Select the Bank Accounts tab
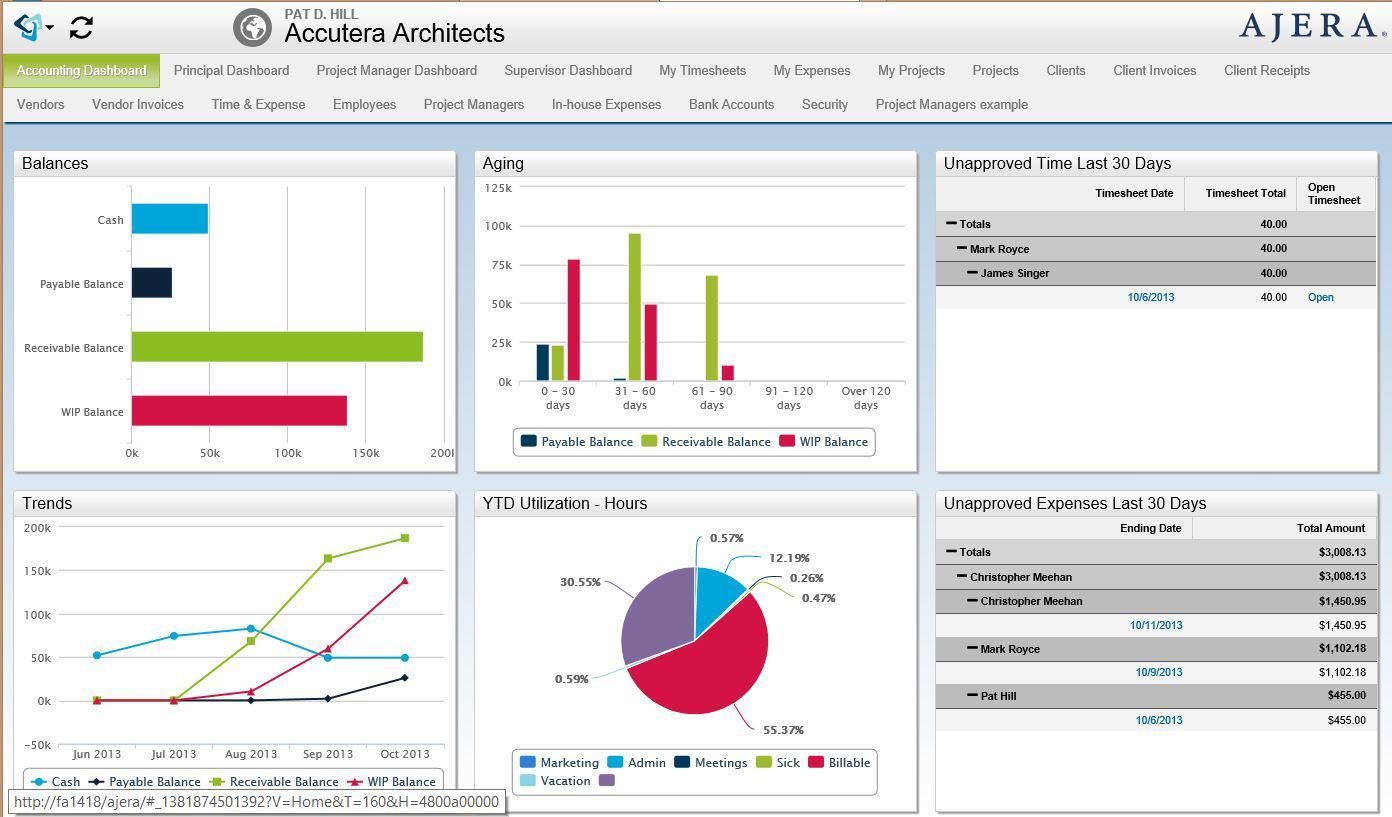Image resolution: width=1392 pixels, height=817 pixels. coord(731,104)
